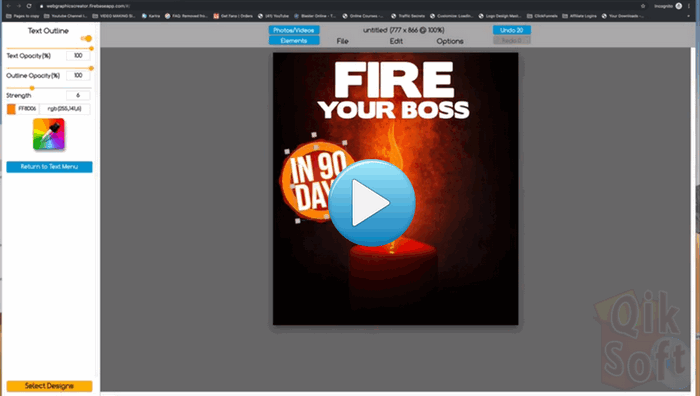
Task: Click the Select Designs button
Action: 49,386
